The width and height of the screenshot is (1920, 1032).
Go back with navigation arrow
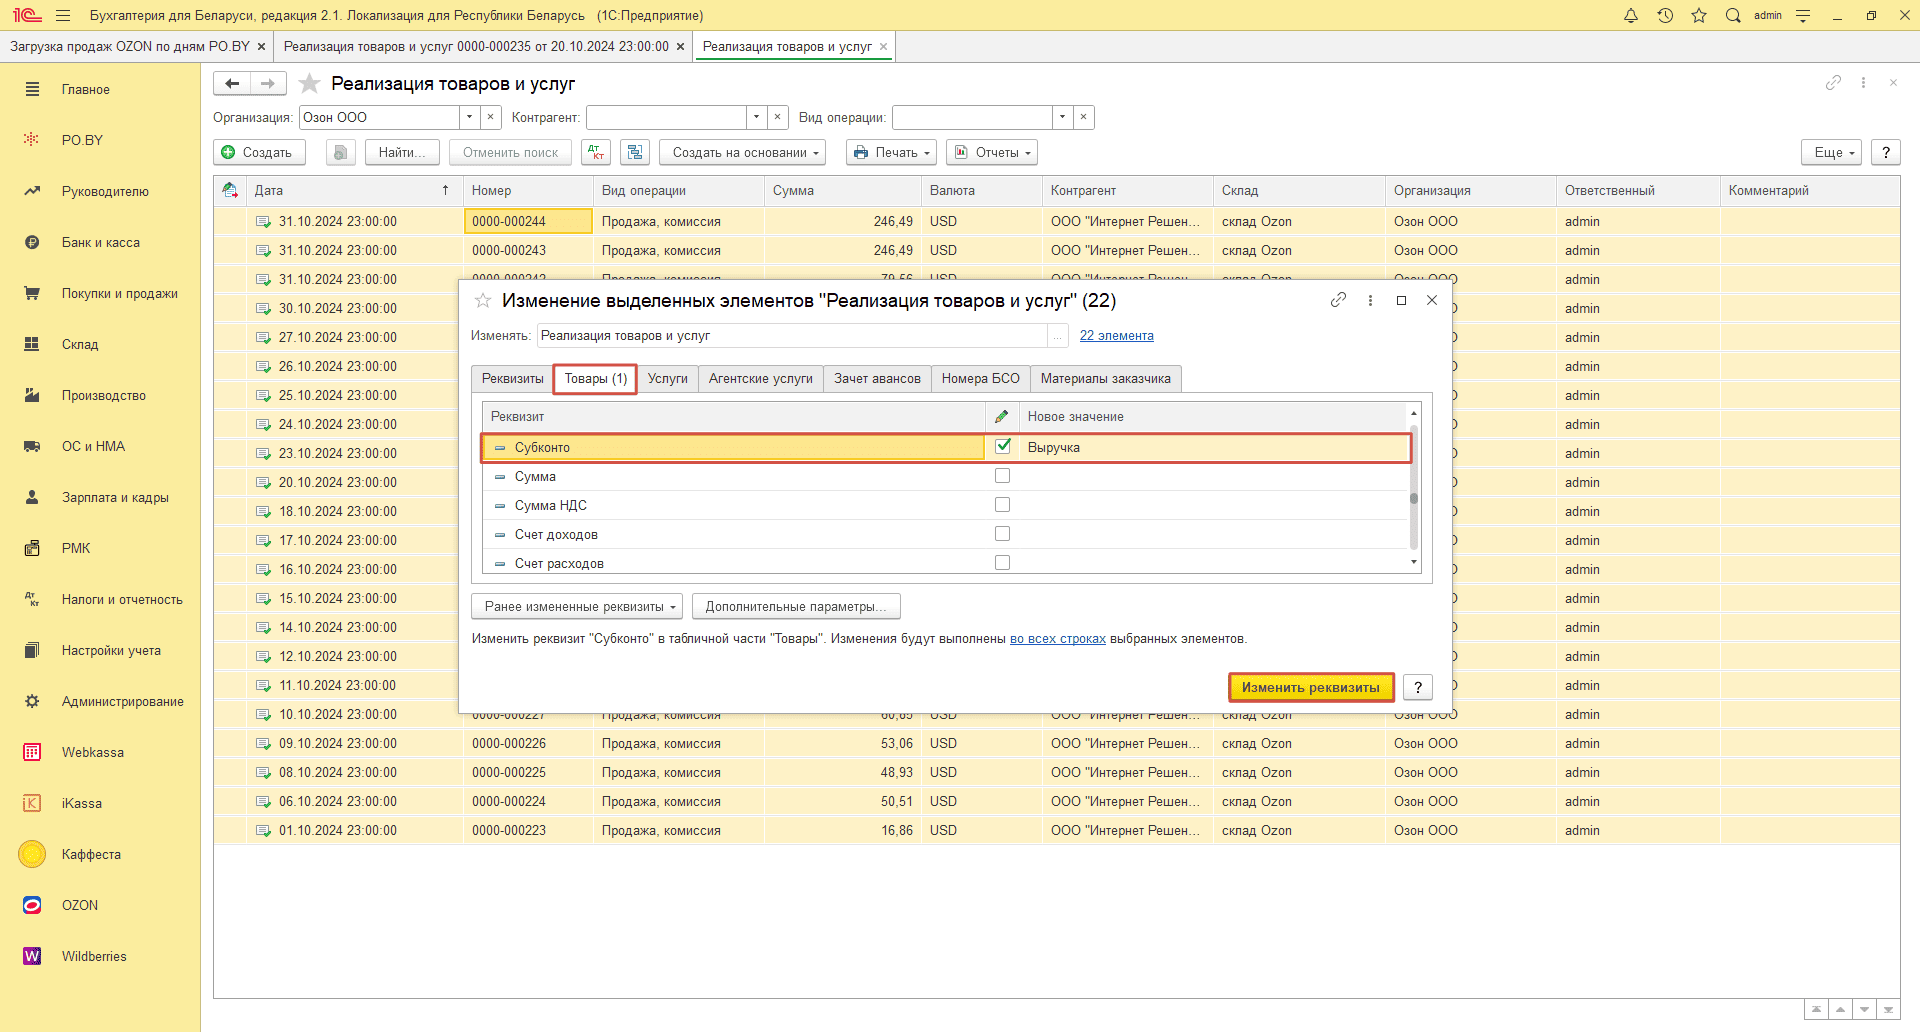coord(232,84)
